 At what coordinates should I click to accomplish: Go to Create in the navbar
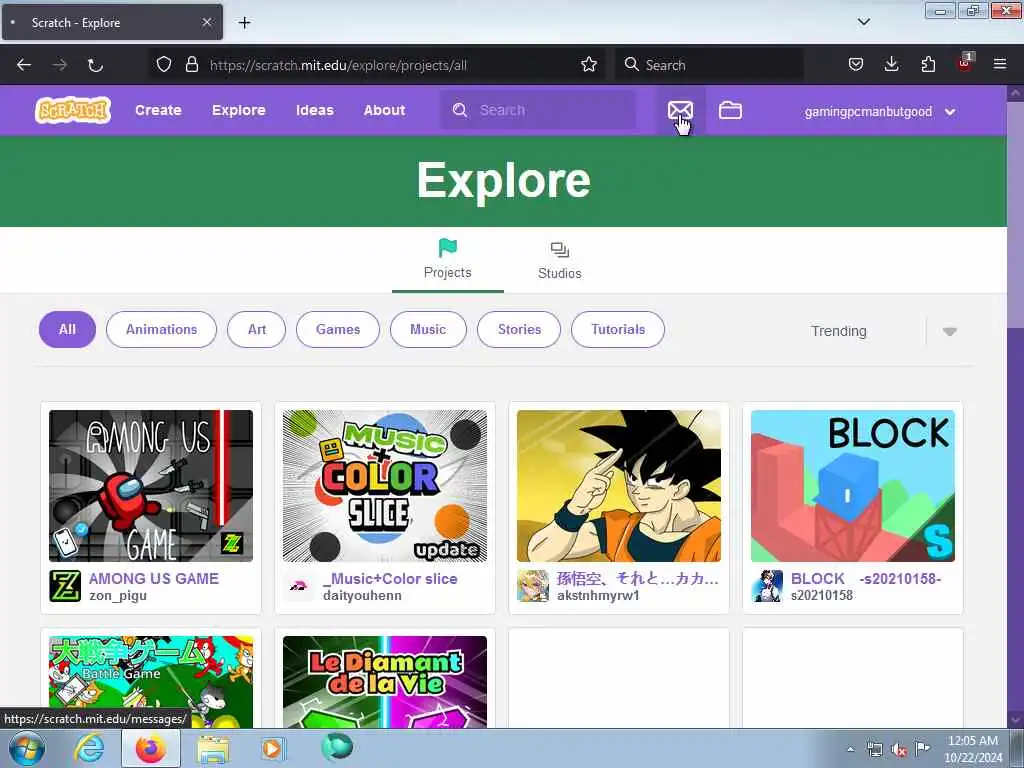(x=158, y=110)
